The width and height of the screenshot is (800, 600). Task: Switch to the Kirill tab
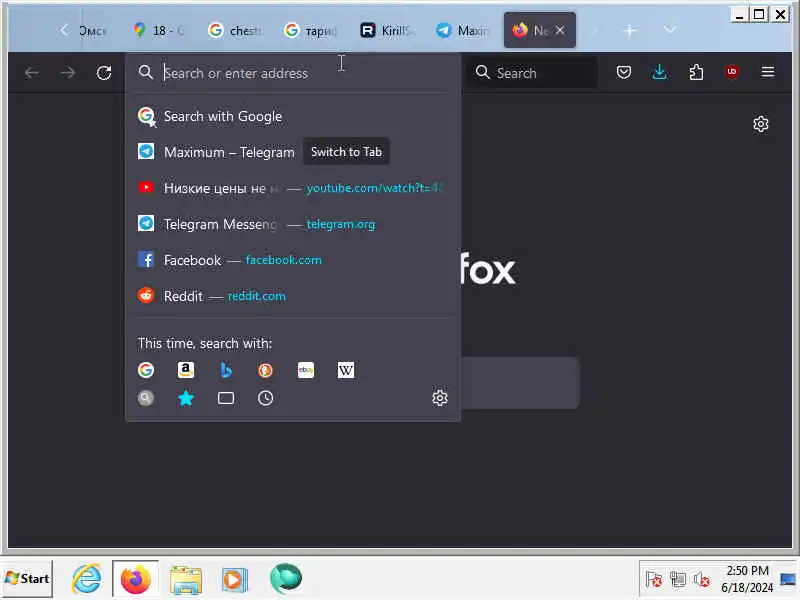(386, 31)
